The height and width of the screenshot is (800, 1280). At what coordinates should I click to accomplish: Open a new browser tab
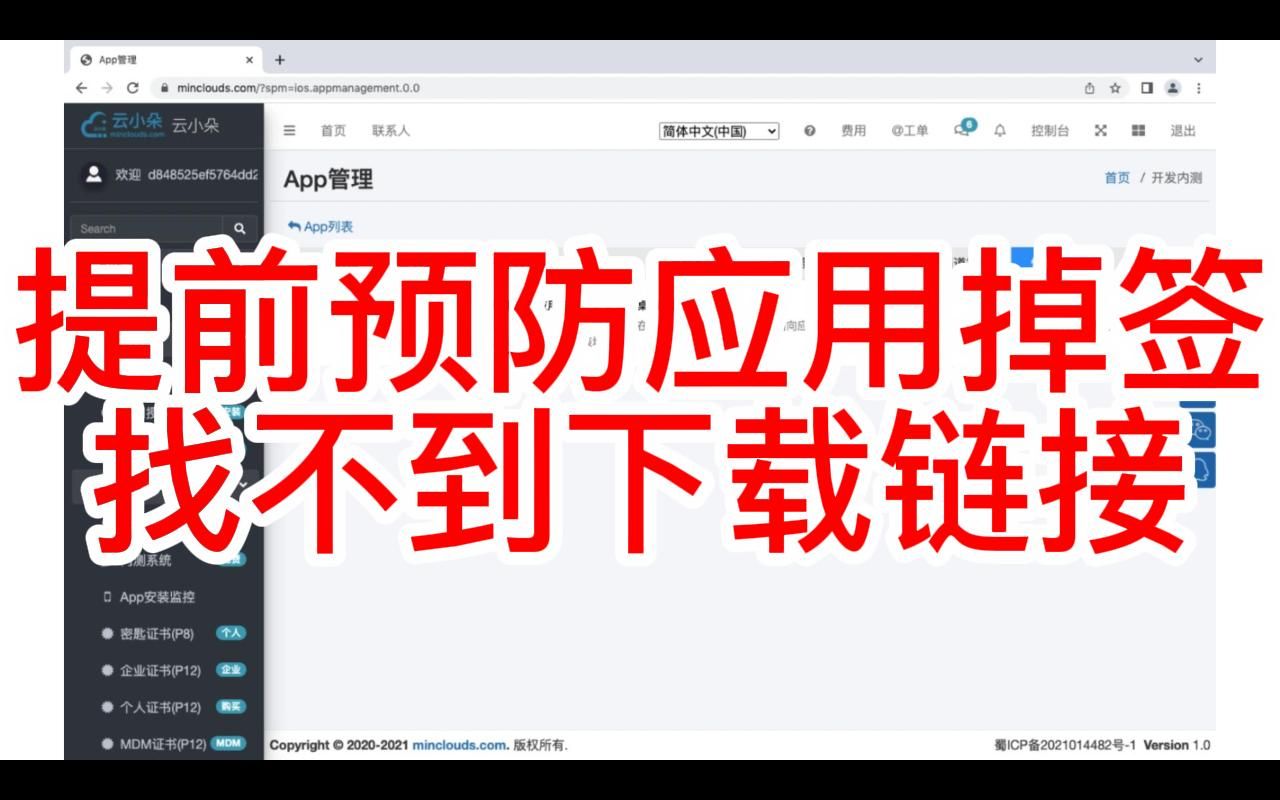click(x=280, y=60)
